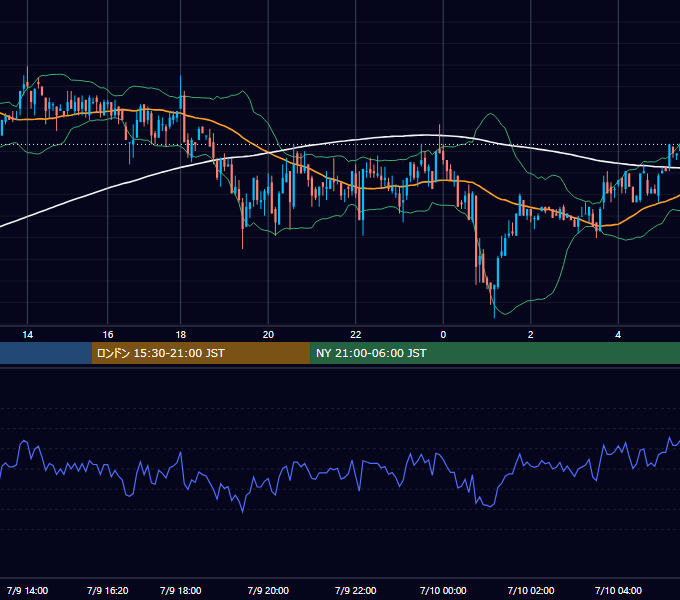Click the 20 hour axis label
Screen dimensions: 680x600
(x=268, y=335)
